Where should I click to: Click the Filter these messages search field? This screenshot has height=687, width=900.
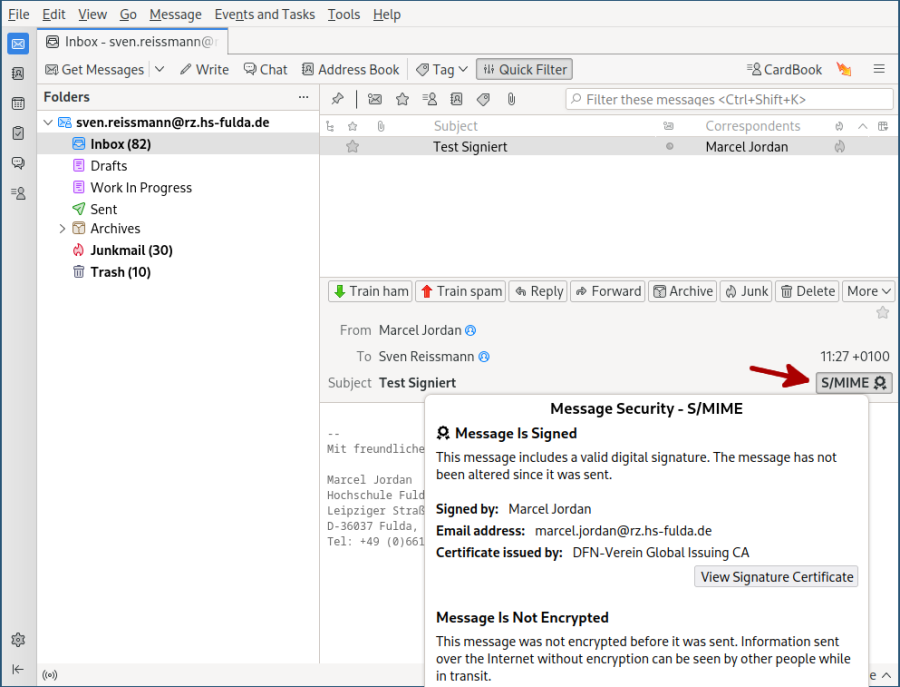point(730,99)
